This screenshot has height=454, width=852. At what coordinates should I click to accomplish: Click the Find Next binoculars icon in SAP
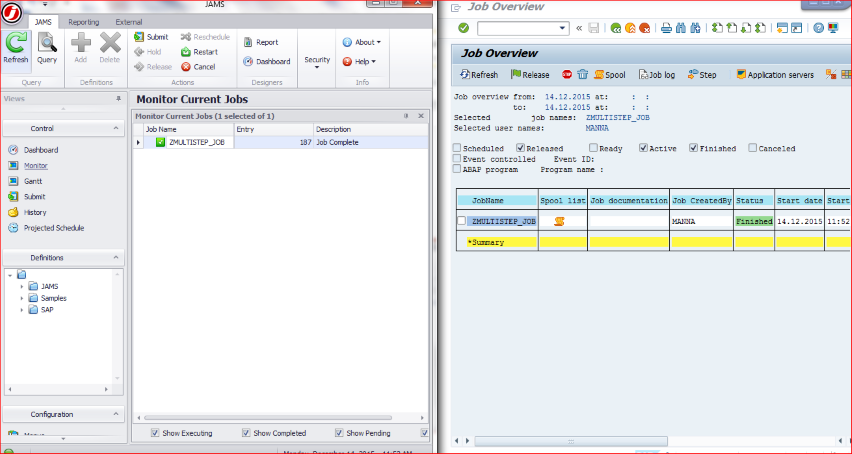pos(695,28)
